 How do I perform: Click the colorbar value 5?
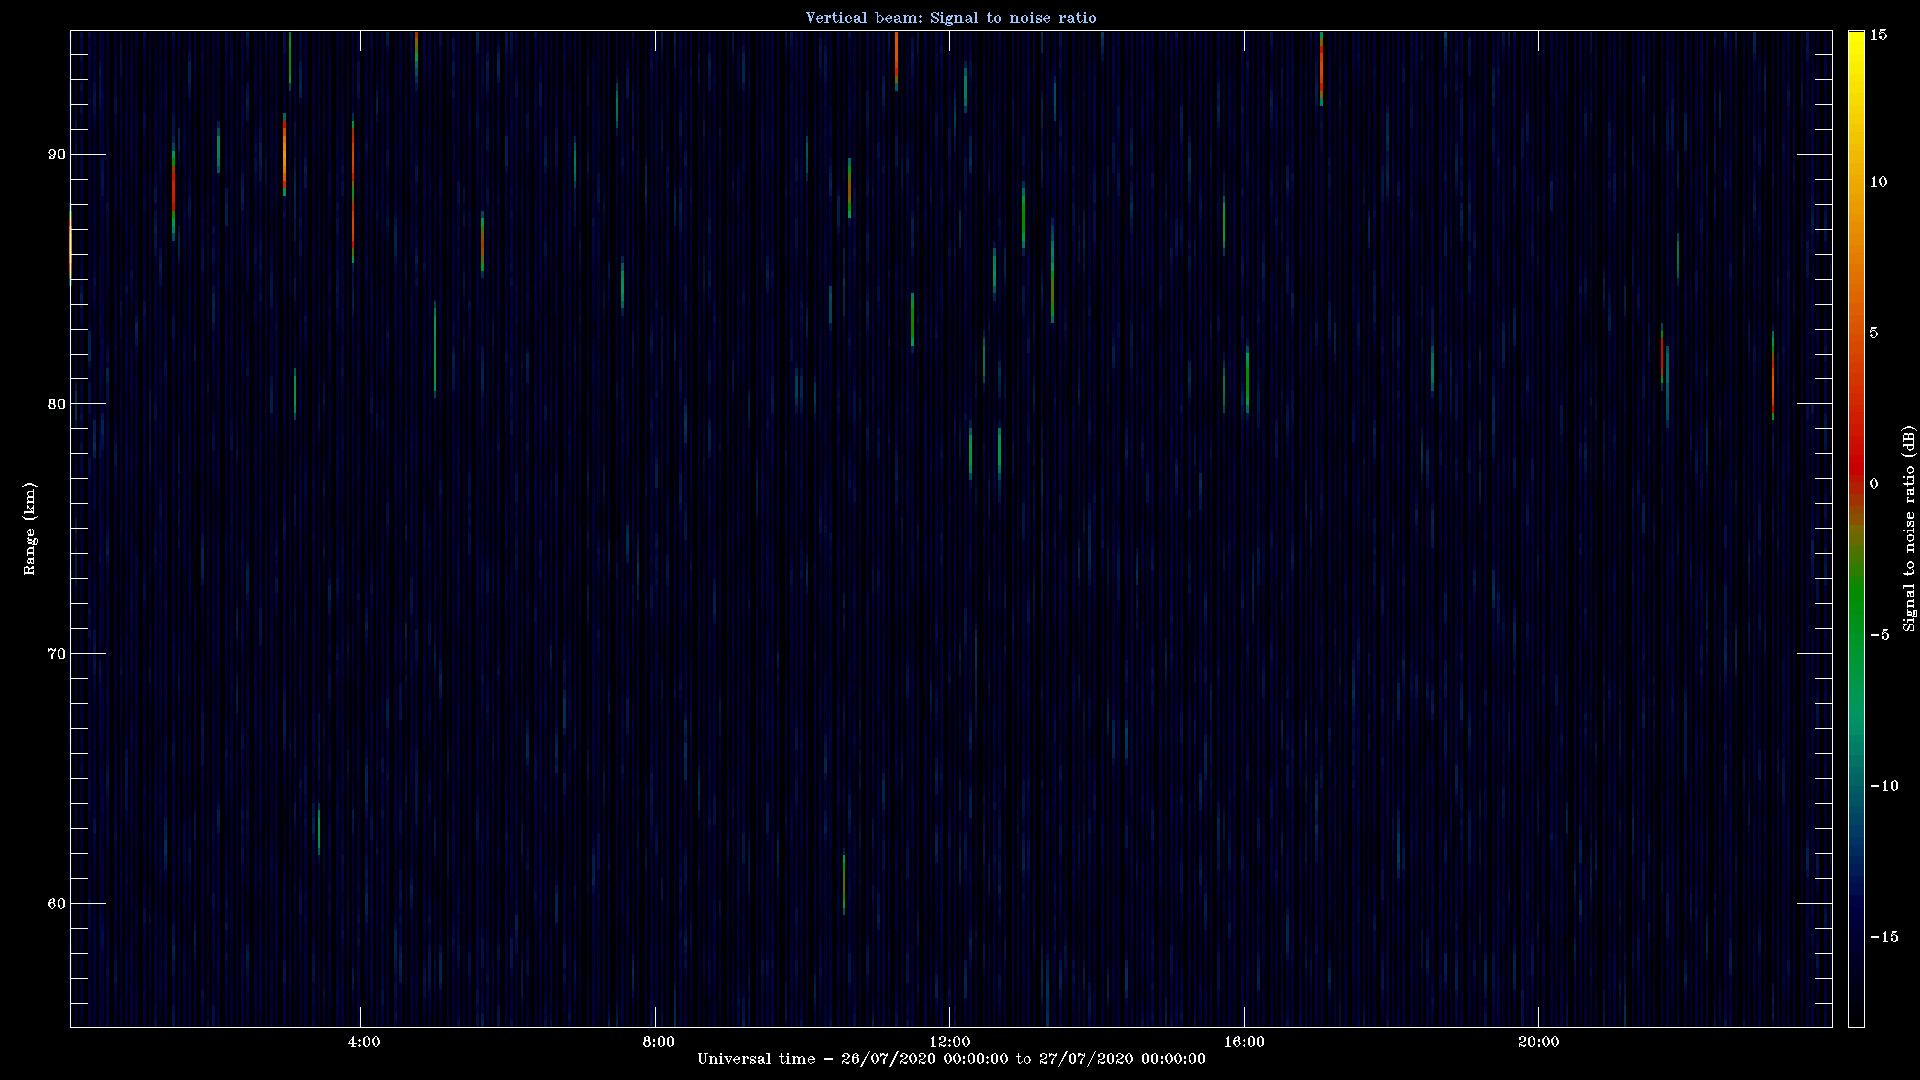1875,333
